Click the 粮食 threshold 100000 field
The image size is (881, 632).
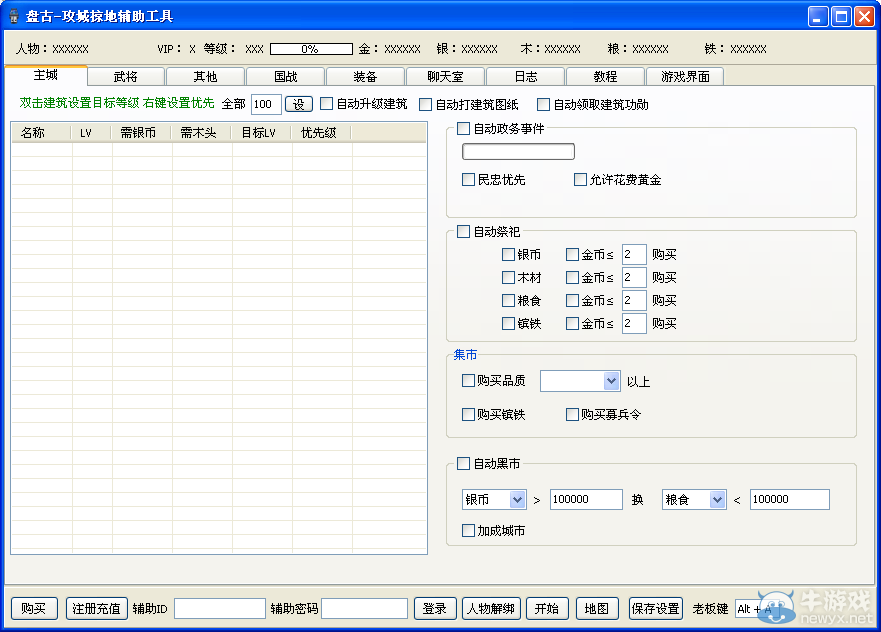(x=789, y=499)
